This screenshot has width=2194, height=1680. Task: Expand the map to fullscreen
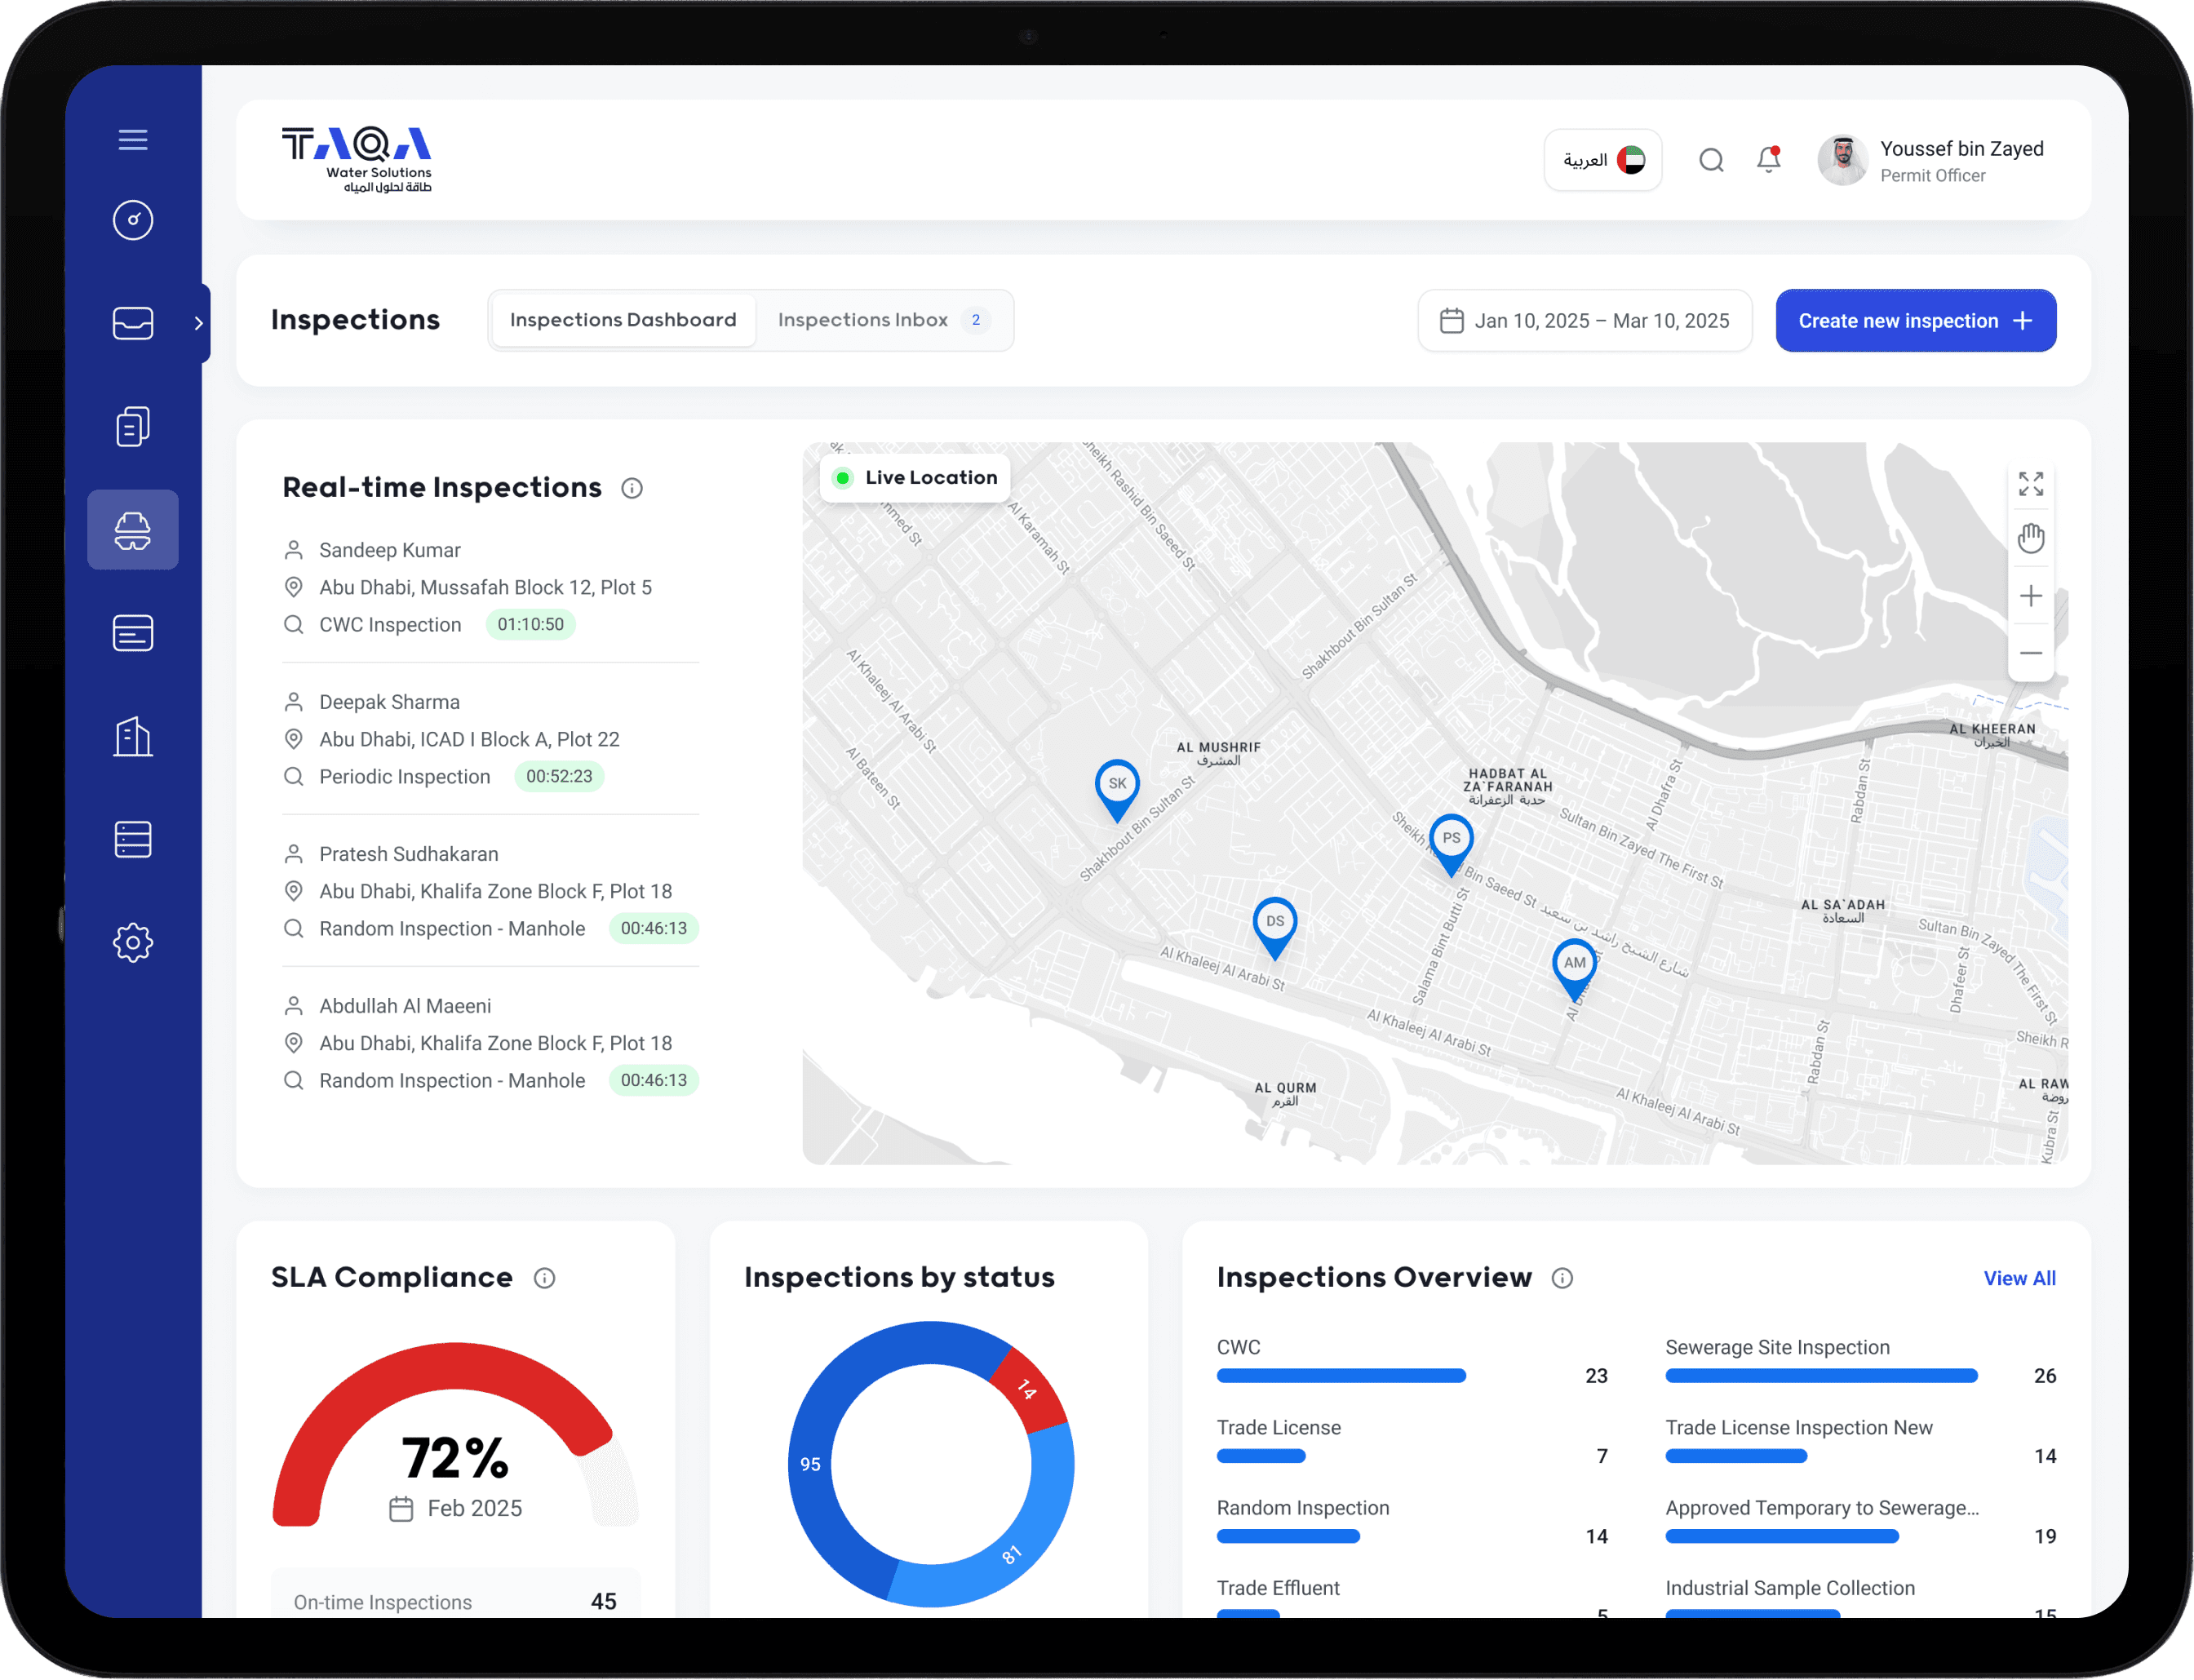2030,484
